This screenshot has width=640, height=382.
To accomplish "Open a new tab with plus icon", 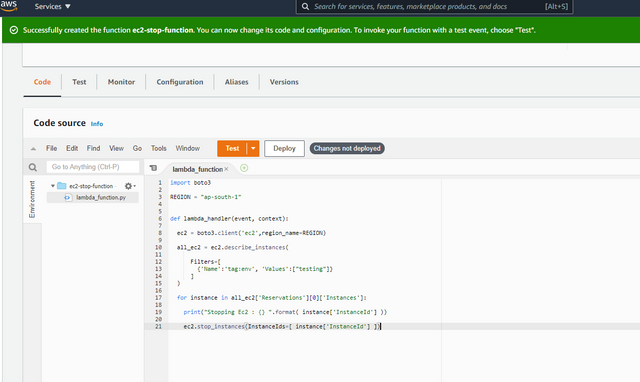I will pyautogui.click(x=244, y=168).
